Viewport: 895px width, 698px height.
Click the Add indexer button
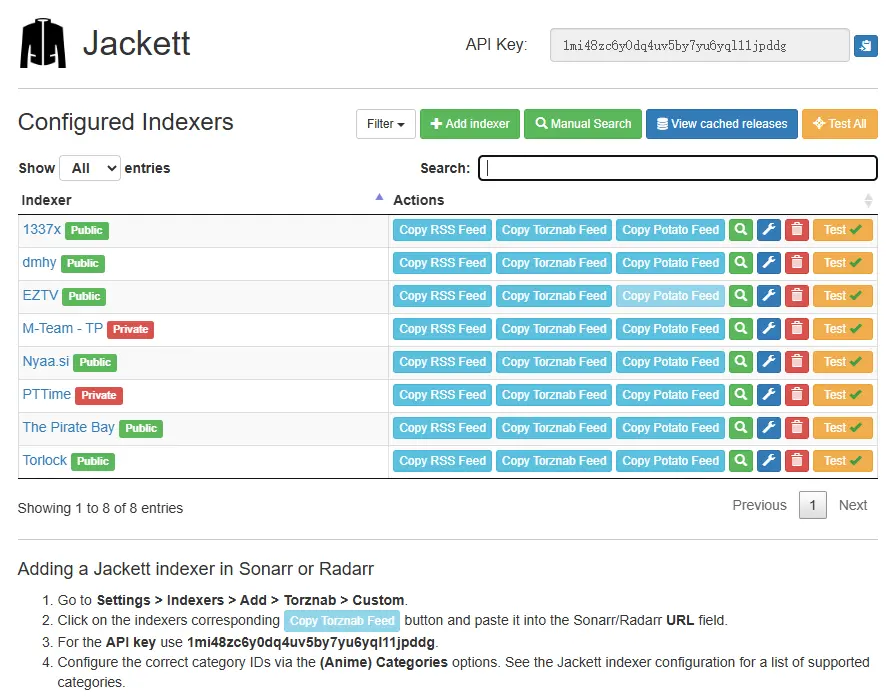470,124
